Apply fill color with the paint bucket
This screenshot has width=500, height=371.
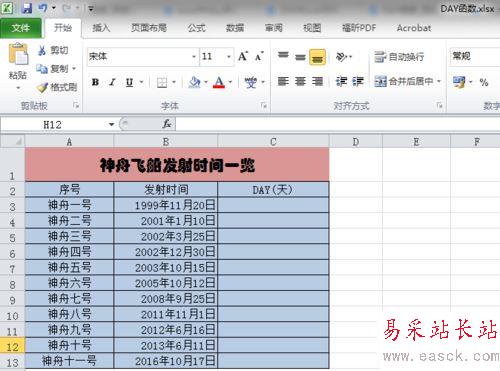pos(194,82)
